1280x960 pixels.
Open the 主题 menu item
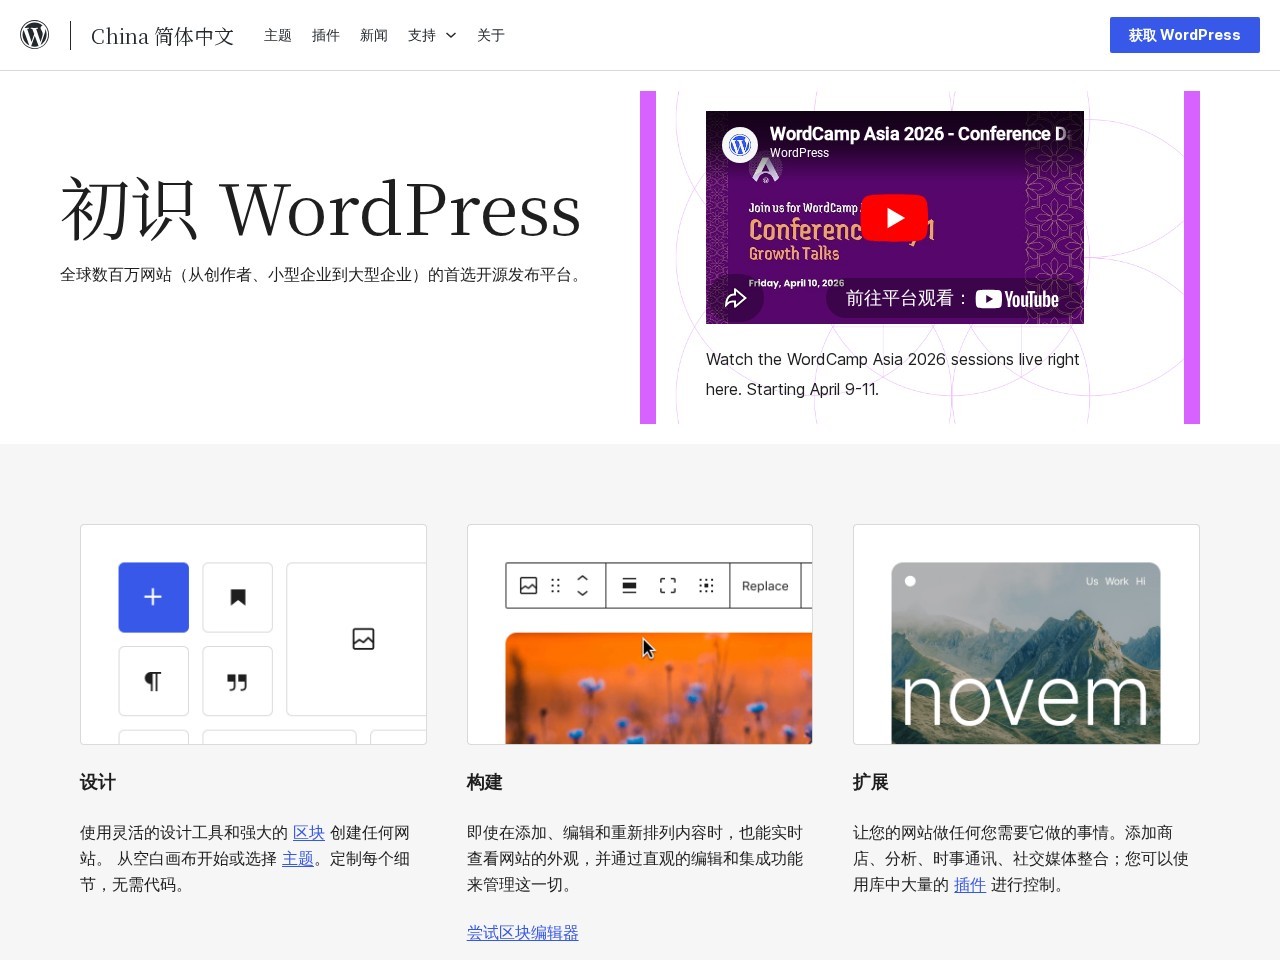point(277,35)
